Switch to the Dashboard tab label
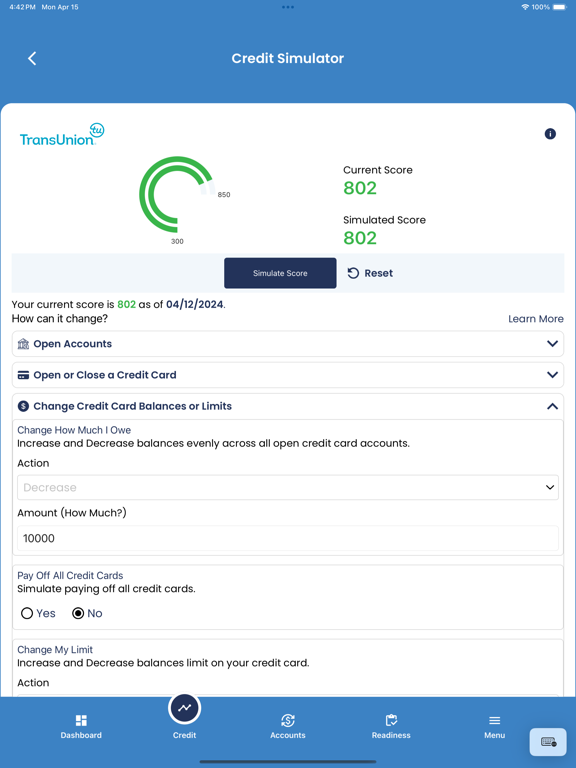Image resolution: width=576 pixels, height=768 pixels. click(x=81, y=735)
